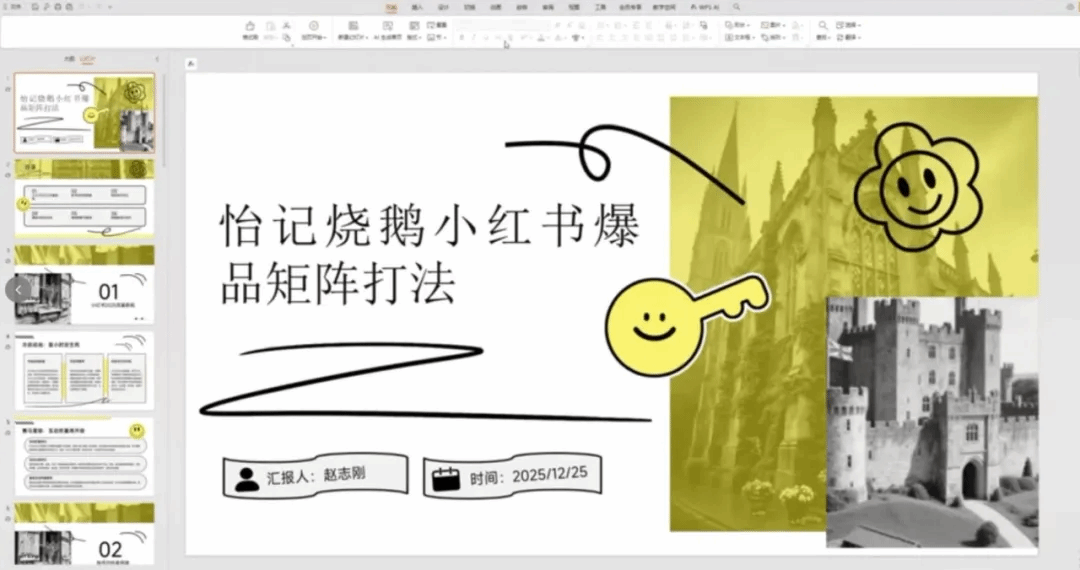
Task: Switch to the Insert ribbon tab
Action: pos(417,7)
